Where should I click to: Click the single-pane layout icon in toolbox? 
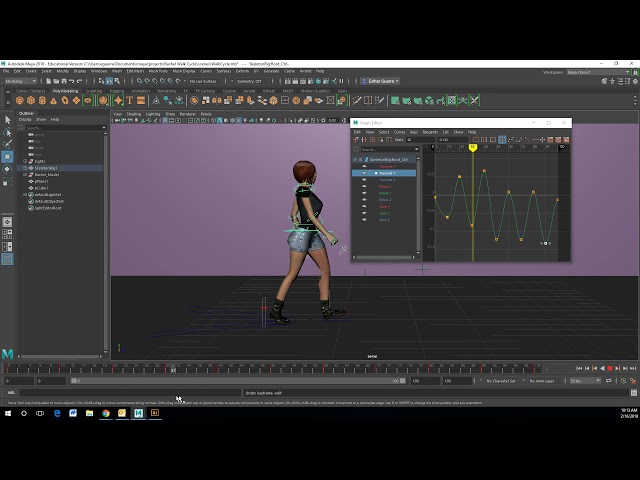tap(7, 222)
